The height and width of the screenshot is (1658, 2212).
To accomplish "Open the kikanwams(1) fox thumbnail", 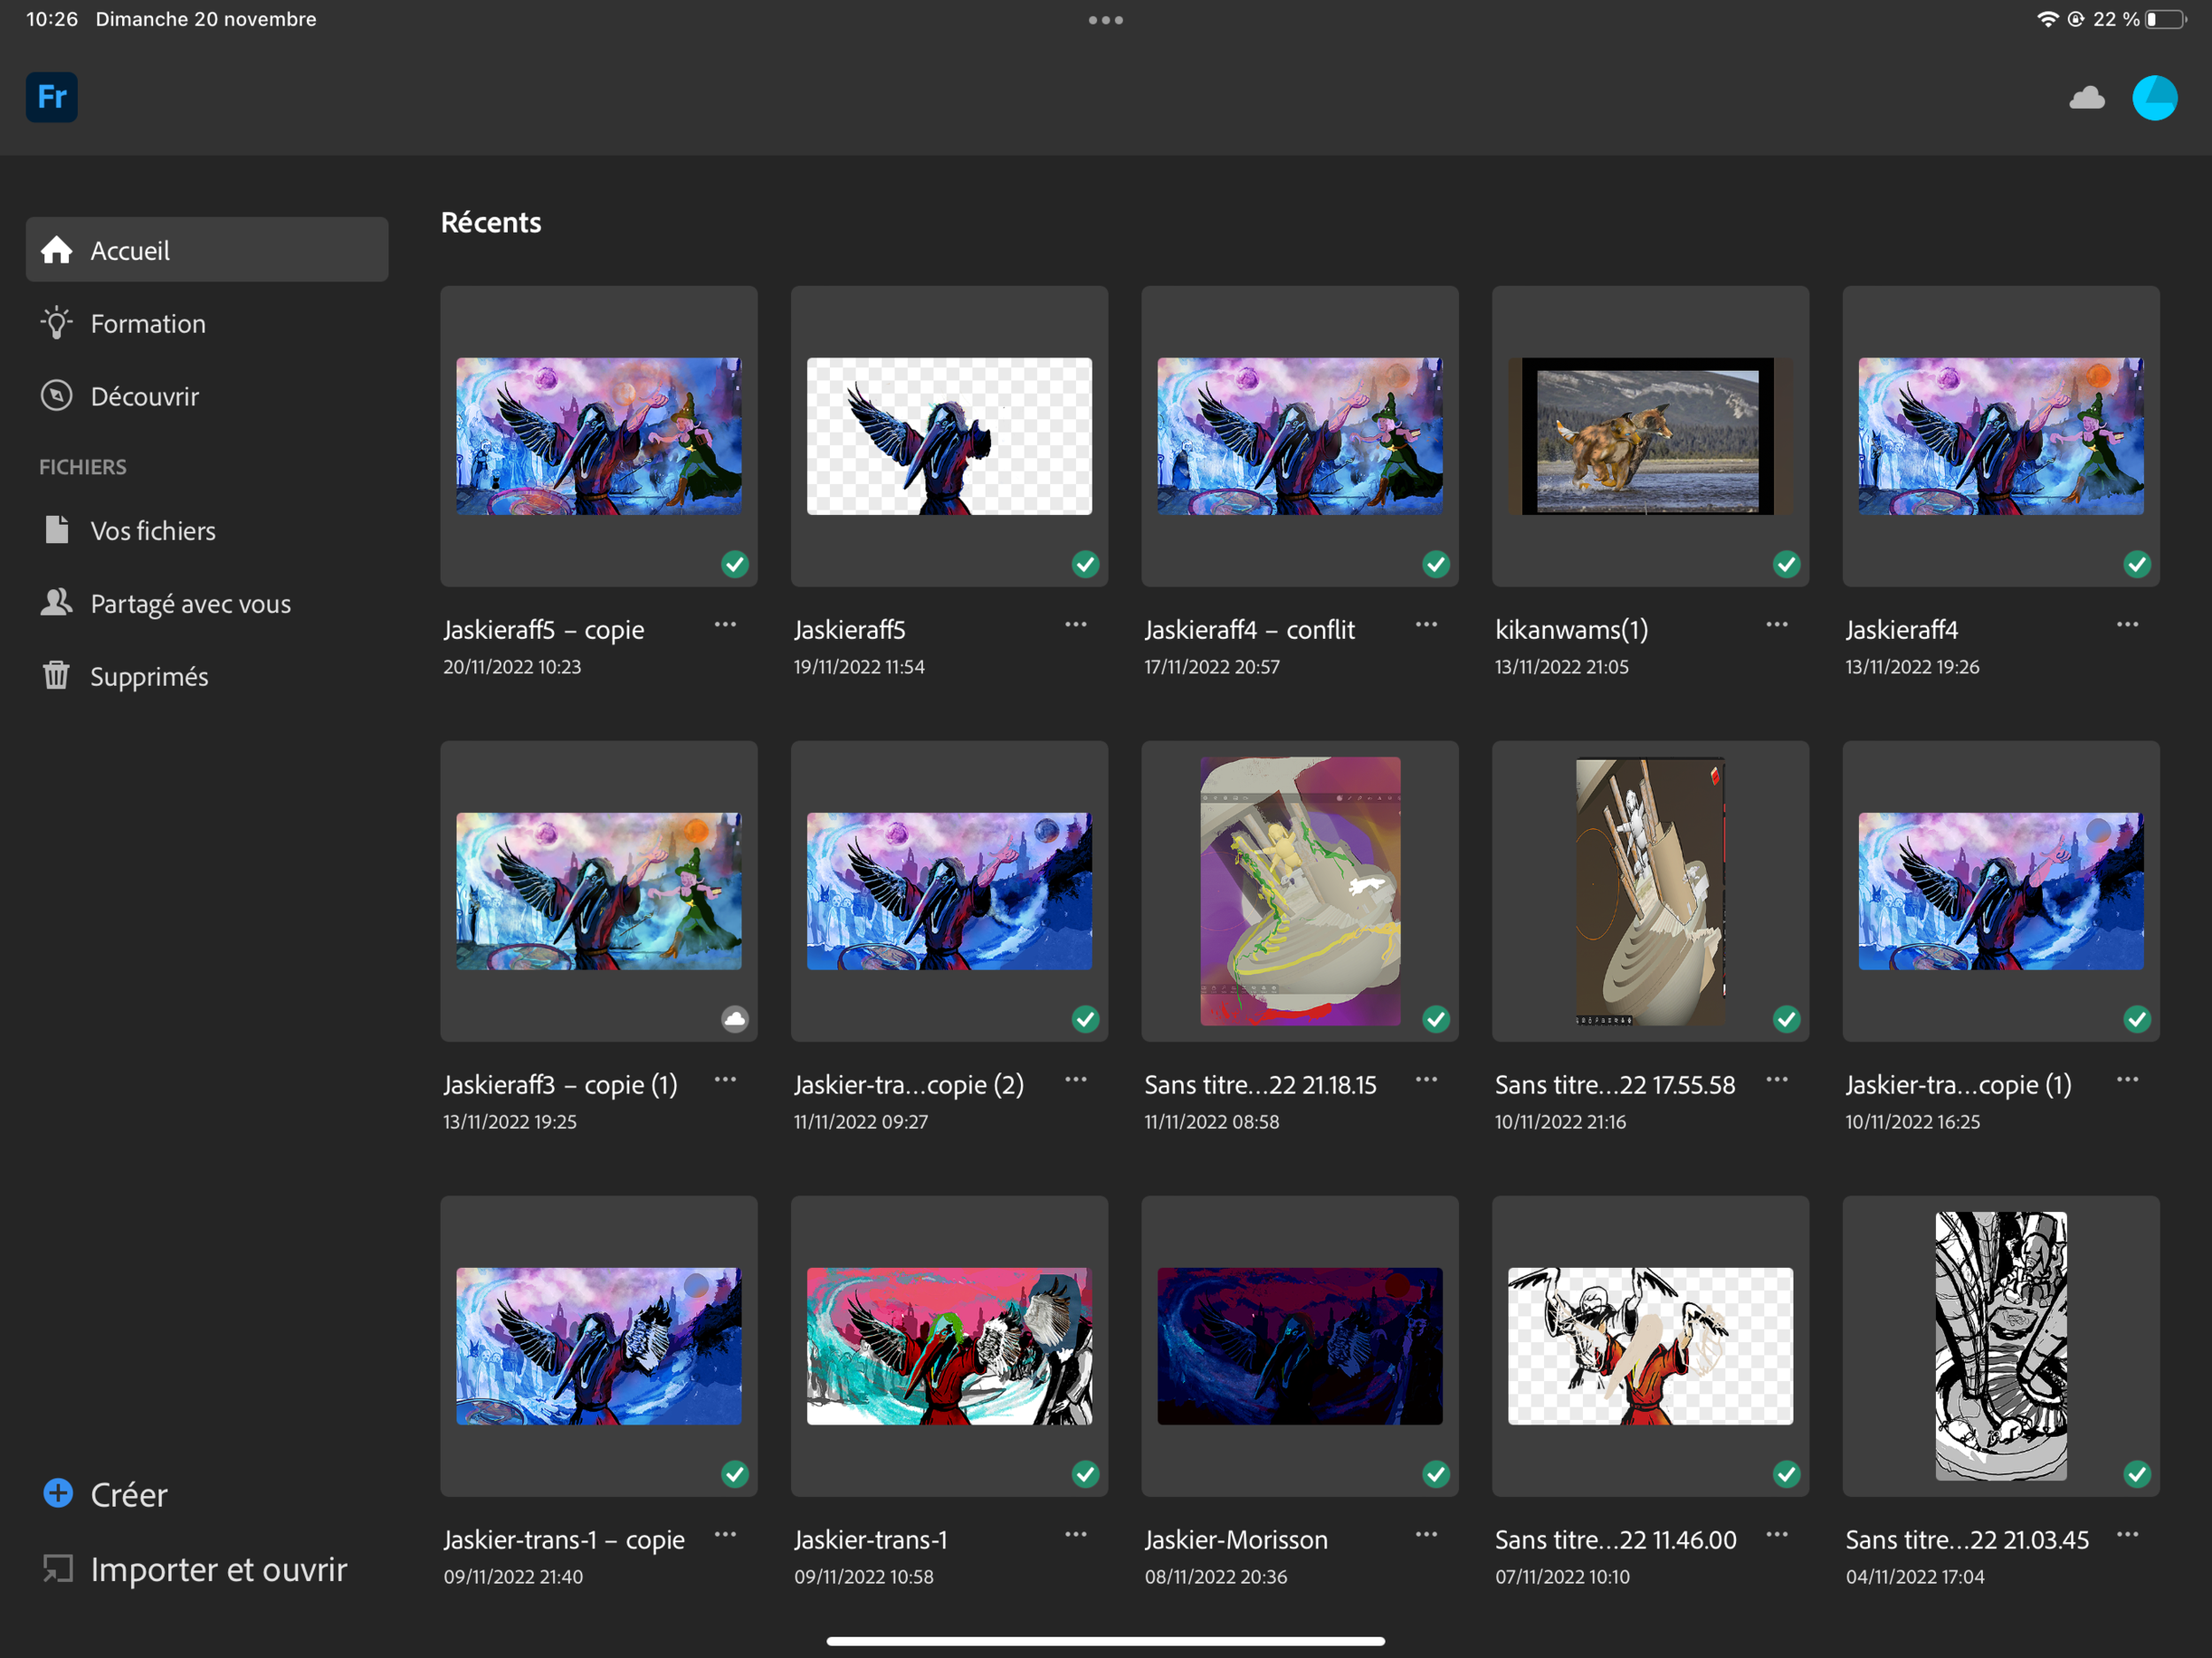I will [x=1649, y=436].
